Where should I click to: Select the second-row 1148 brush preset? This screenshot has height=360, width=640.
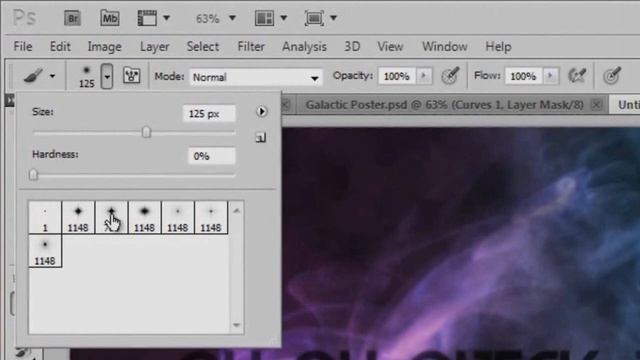(45, 251)
